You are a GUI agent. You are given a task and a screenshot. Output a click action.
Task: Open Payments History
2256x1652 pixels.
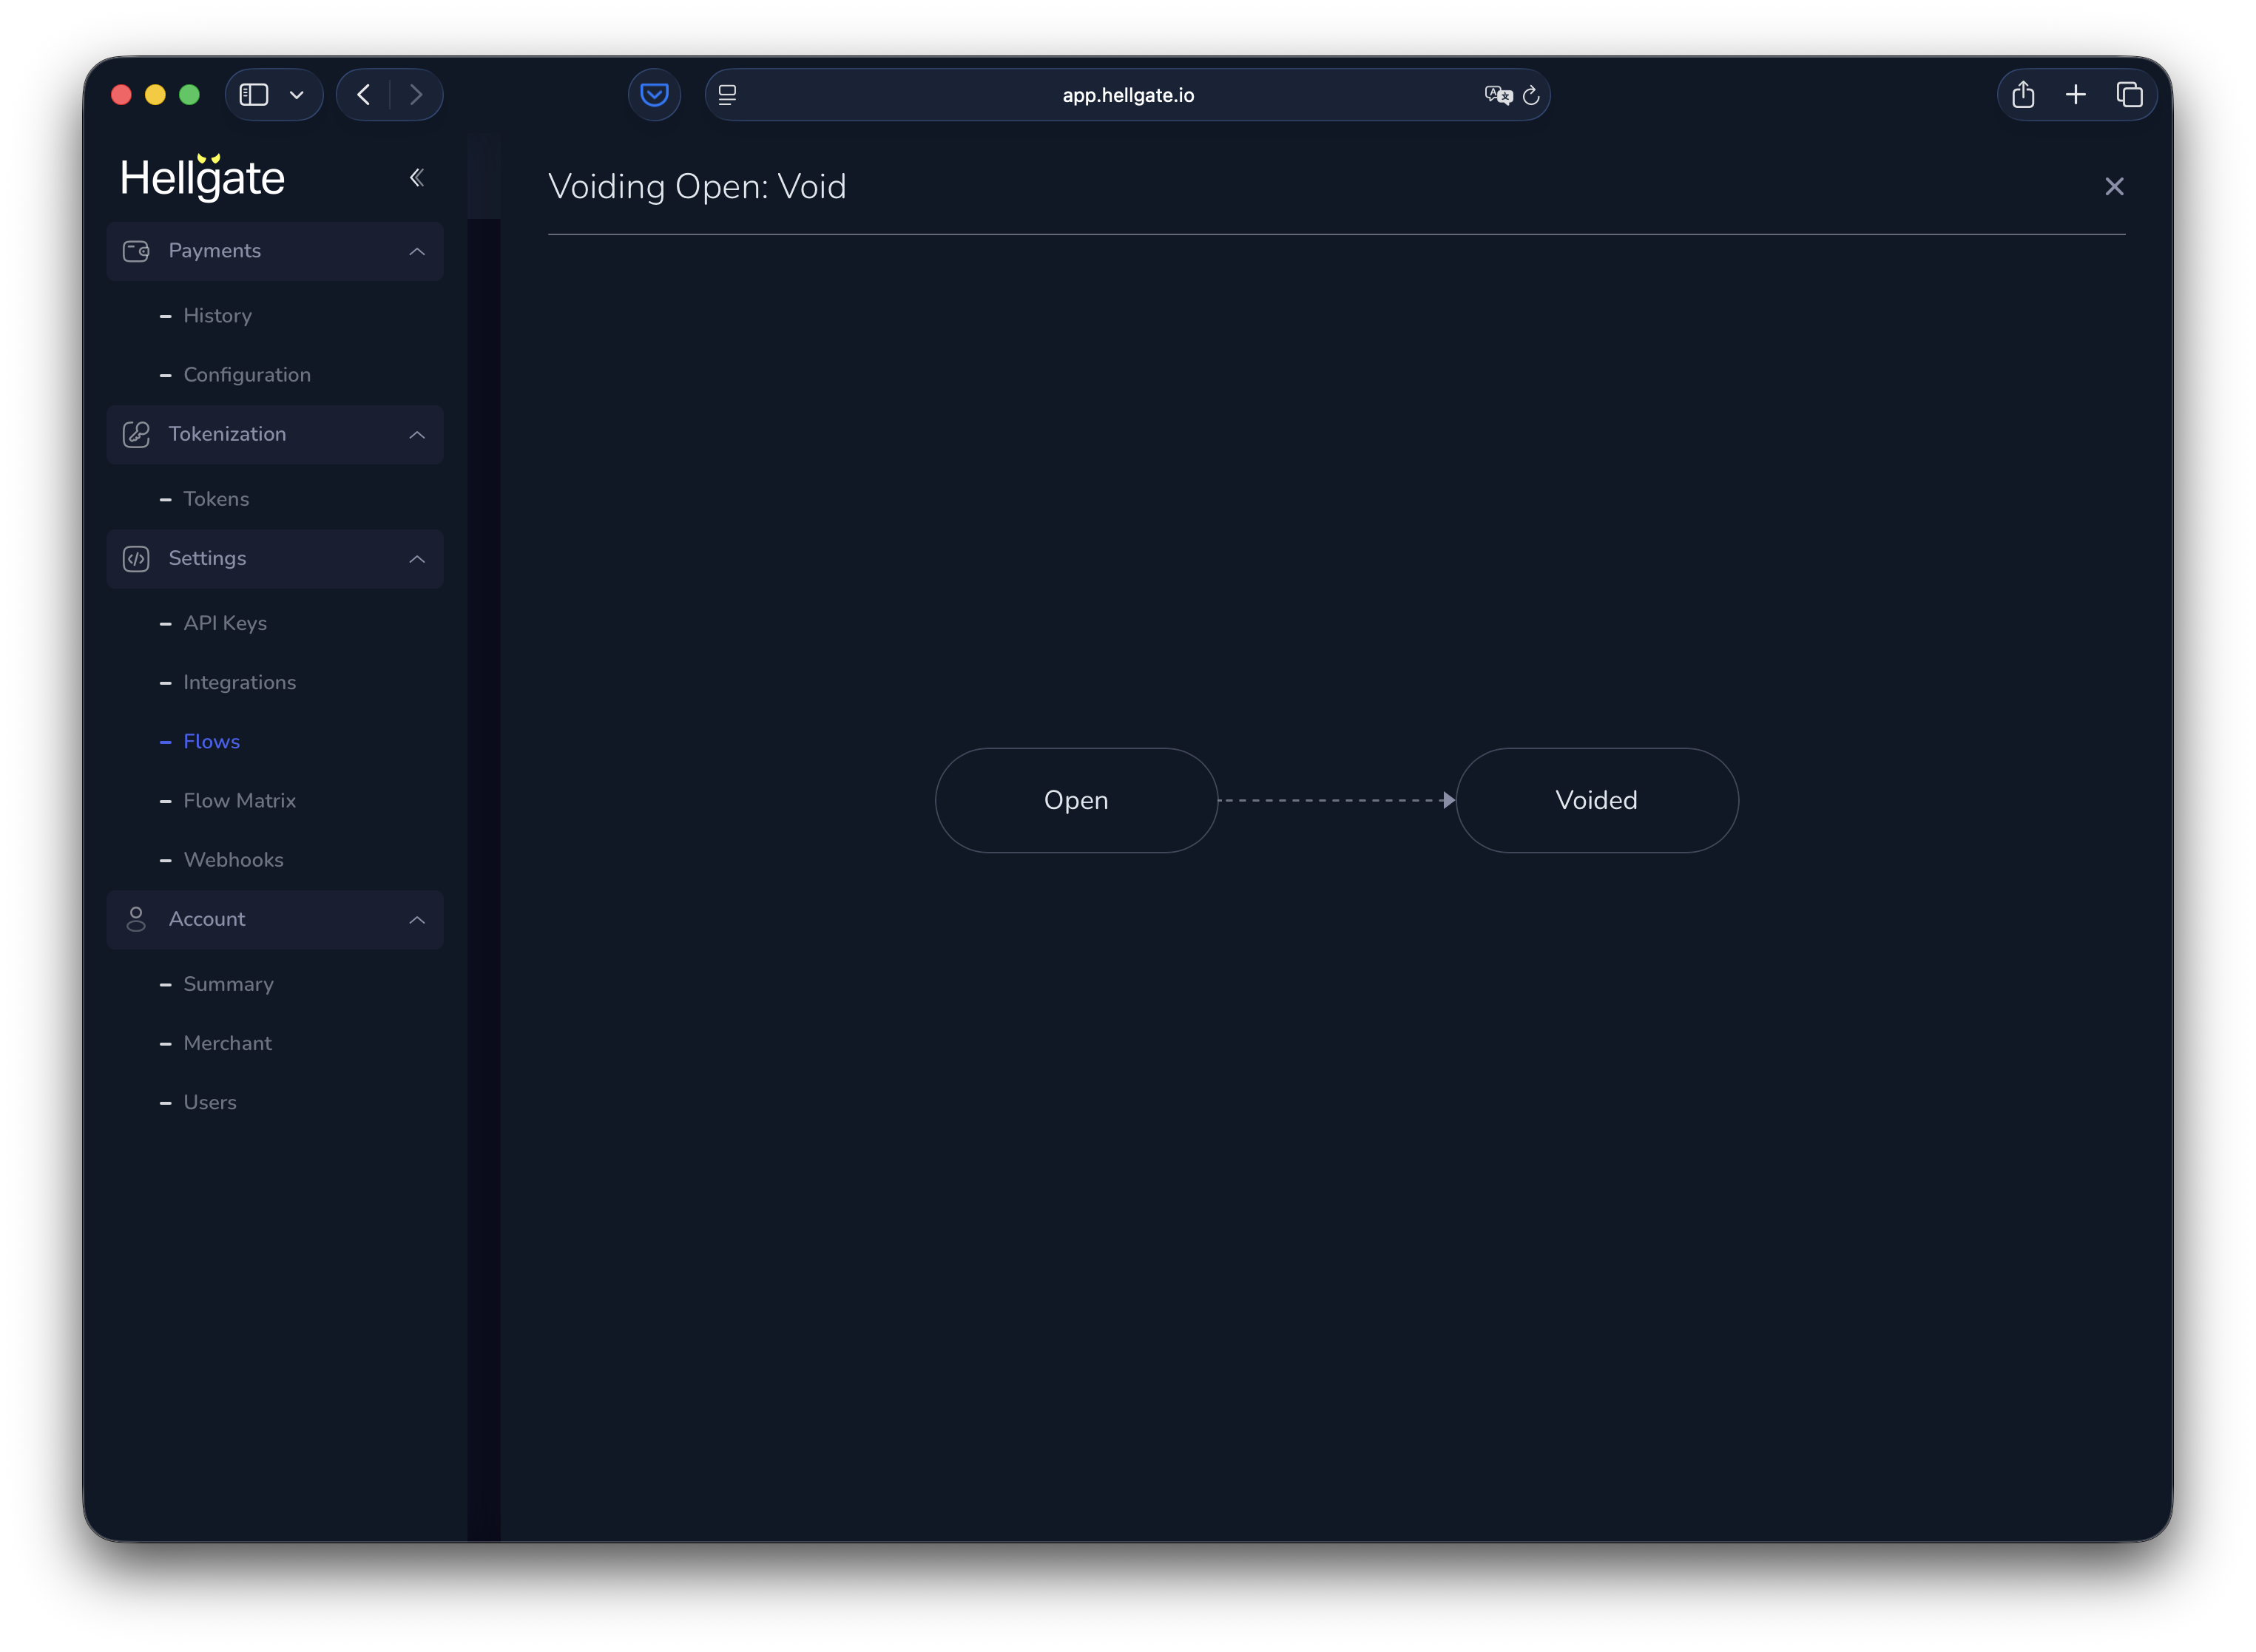click(x=217, y=316)
